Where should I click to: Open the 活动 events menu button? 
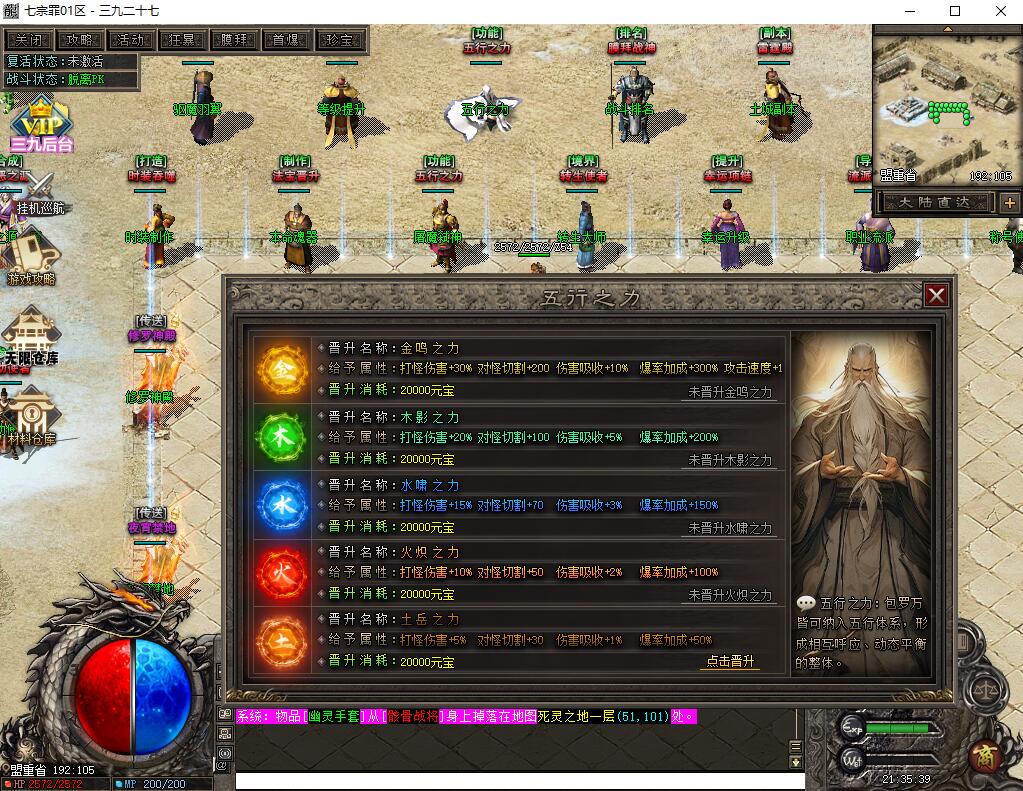coord(131,40)
